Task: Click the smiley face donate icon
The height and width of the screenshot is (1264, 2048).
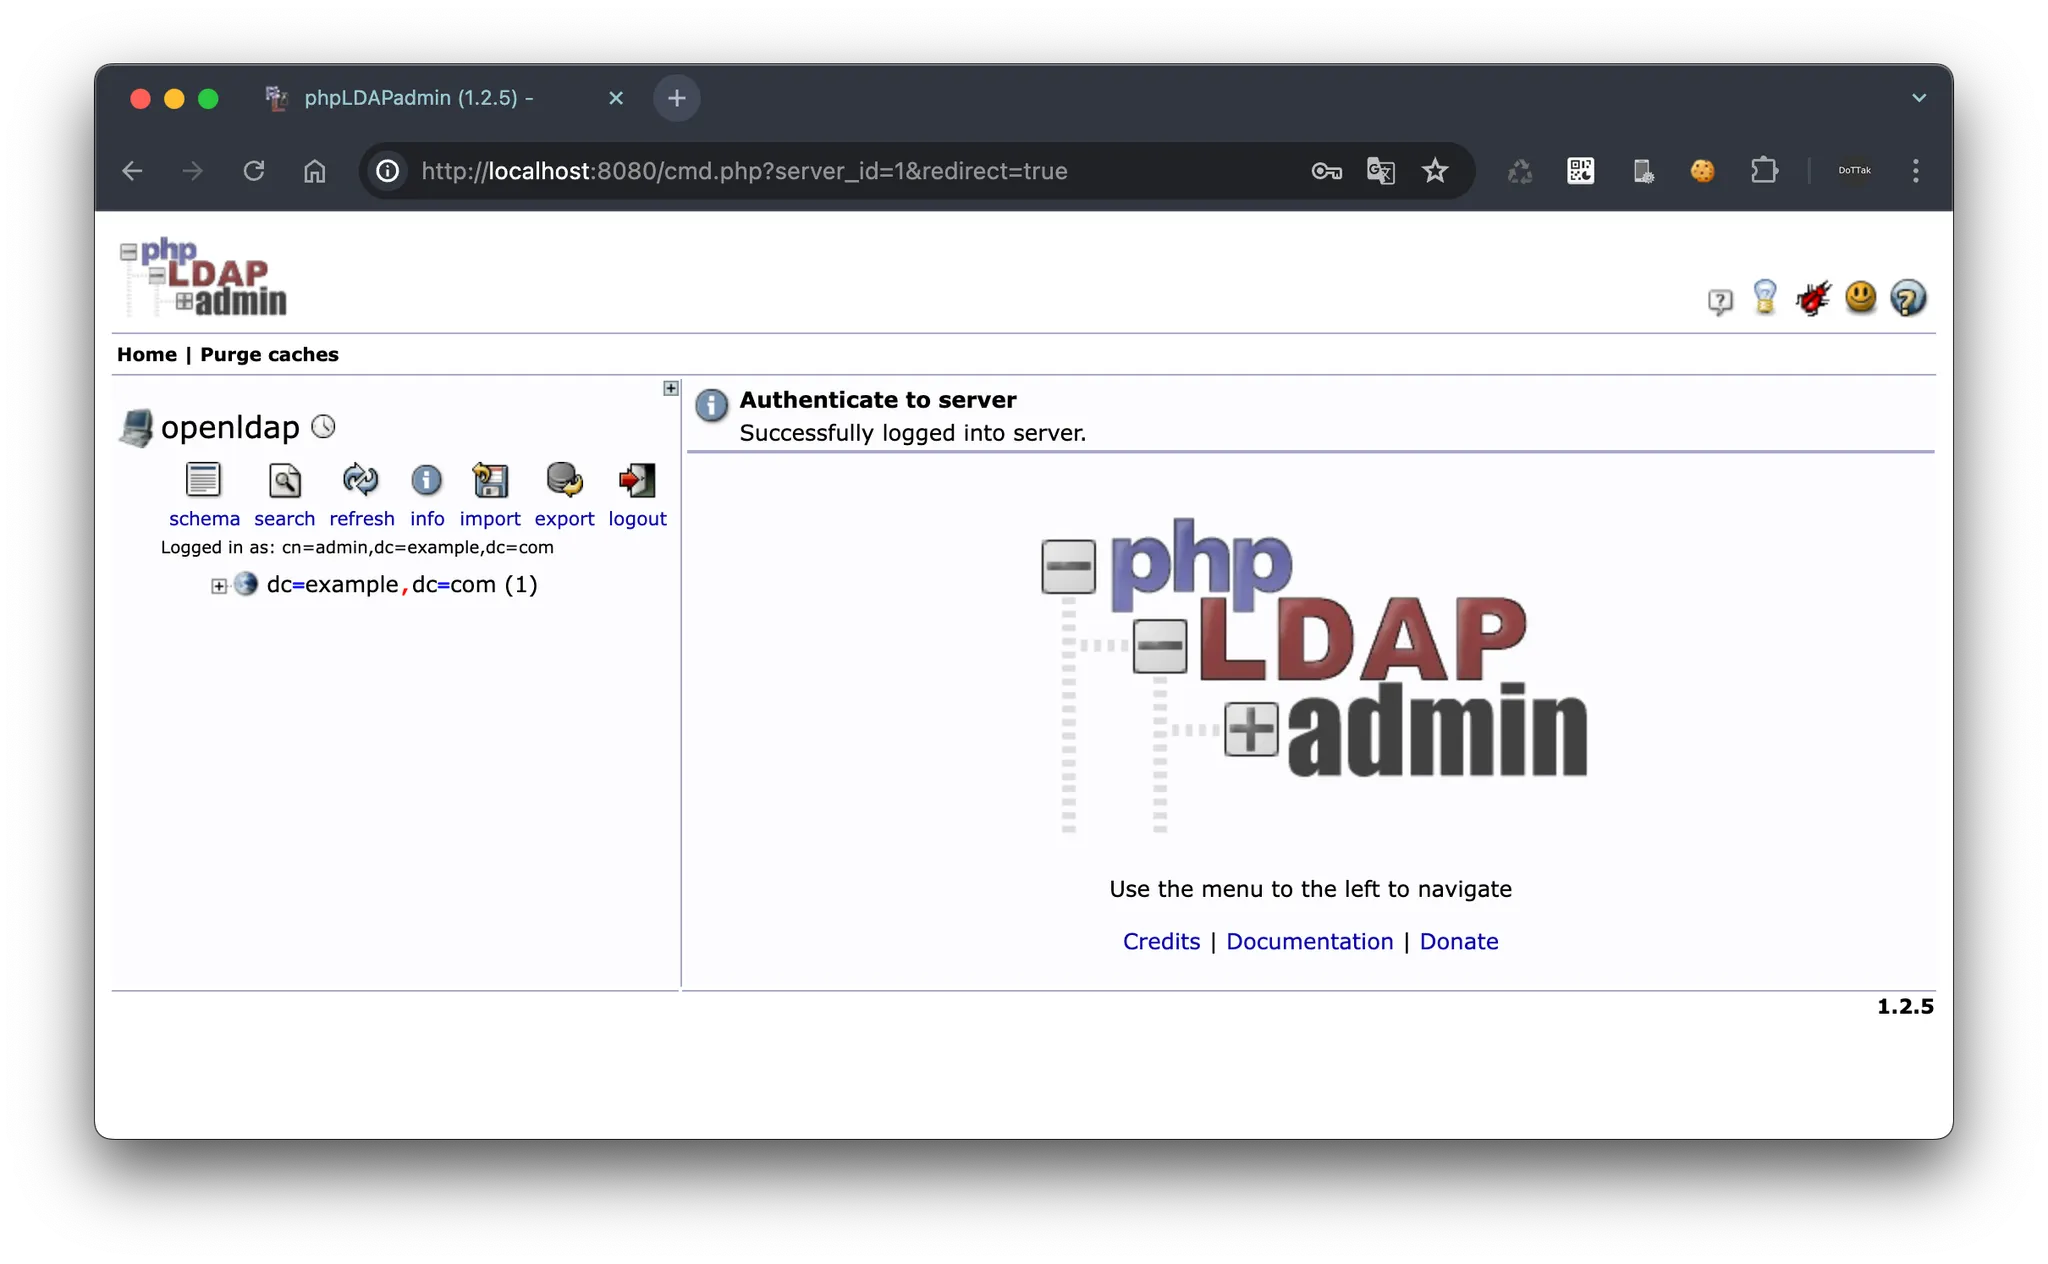Action: coord(1860,298)
